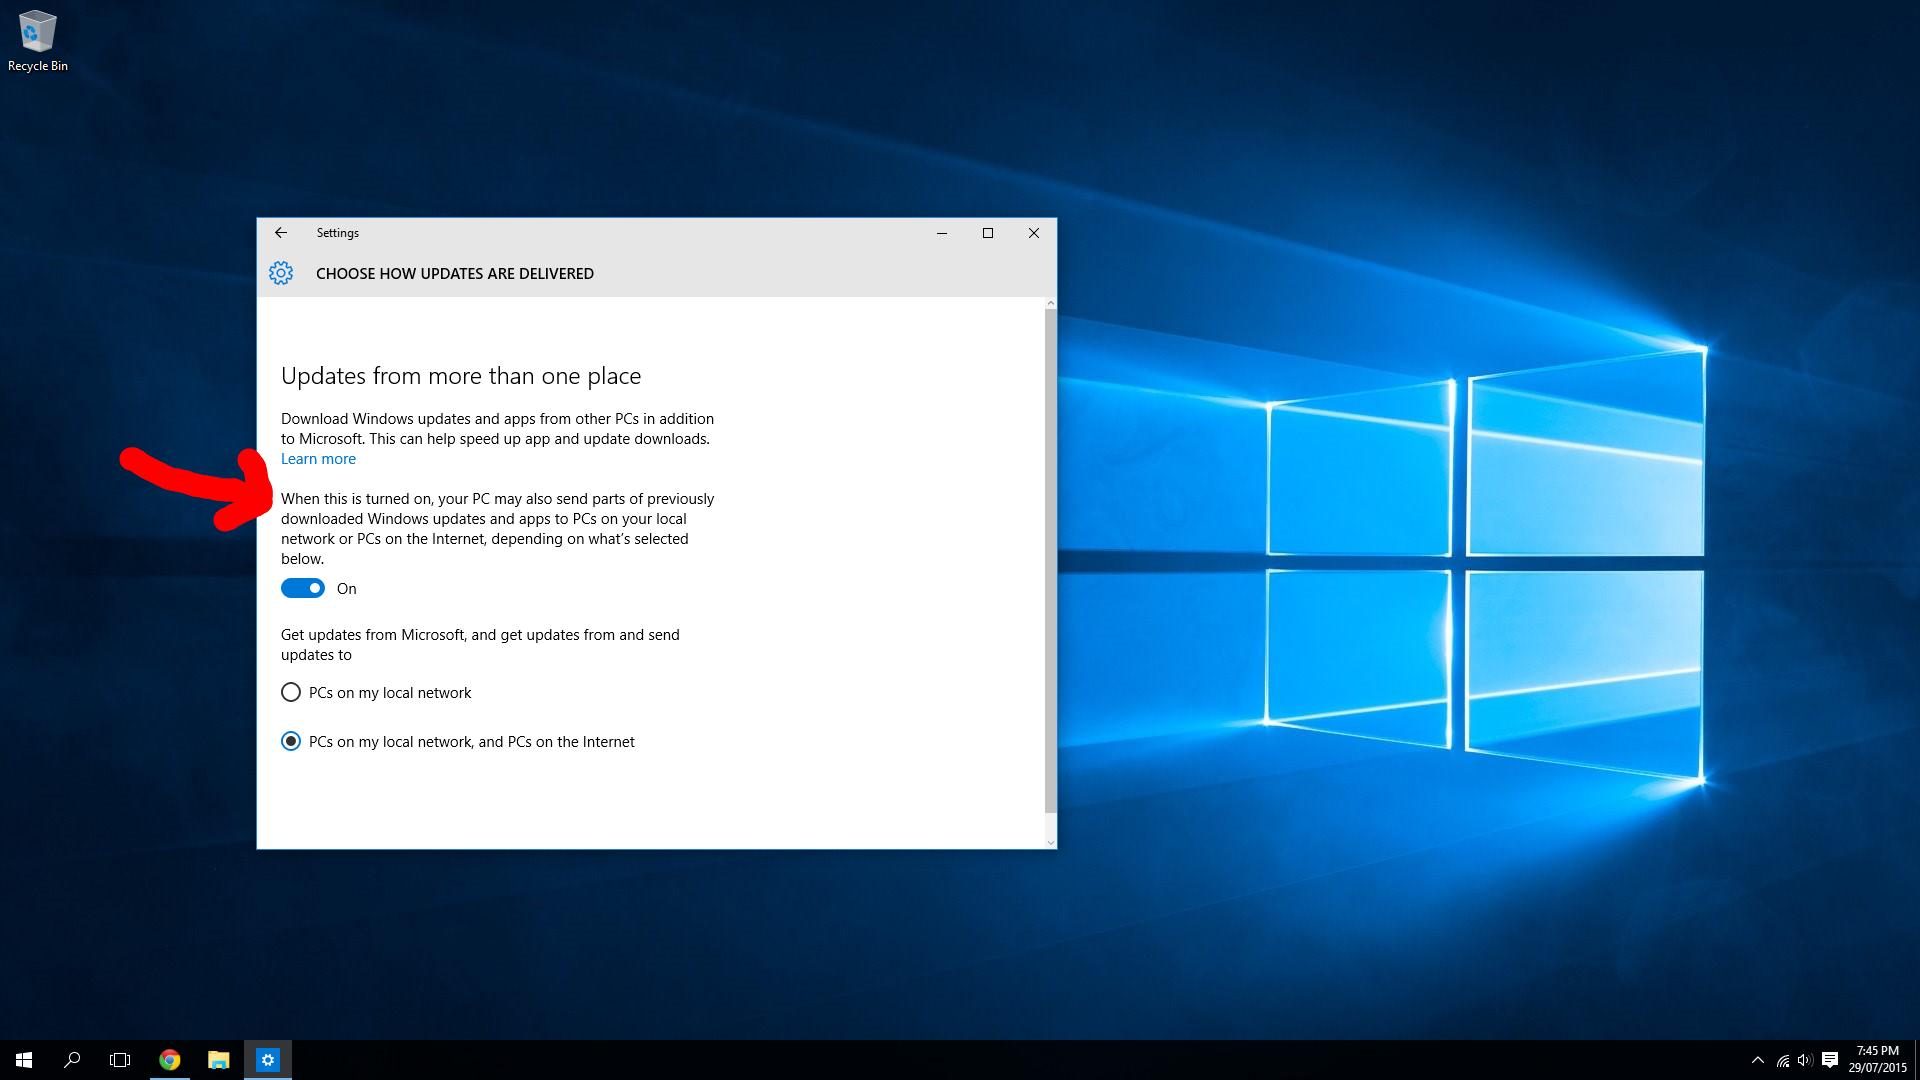Open Settings app icon in taskbar
The height and width of the screenshot is (1080, 1920).
click(268, 1059)
